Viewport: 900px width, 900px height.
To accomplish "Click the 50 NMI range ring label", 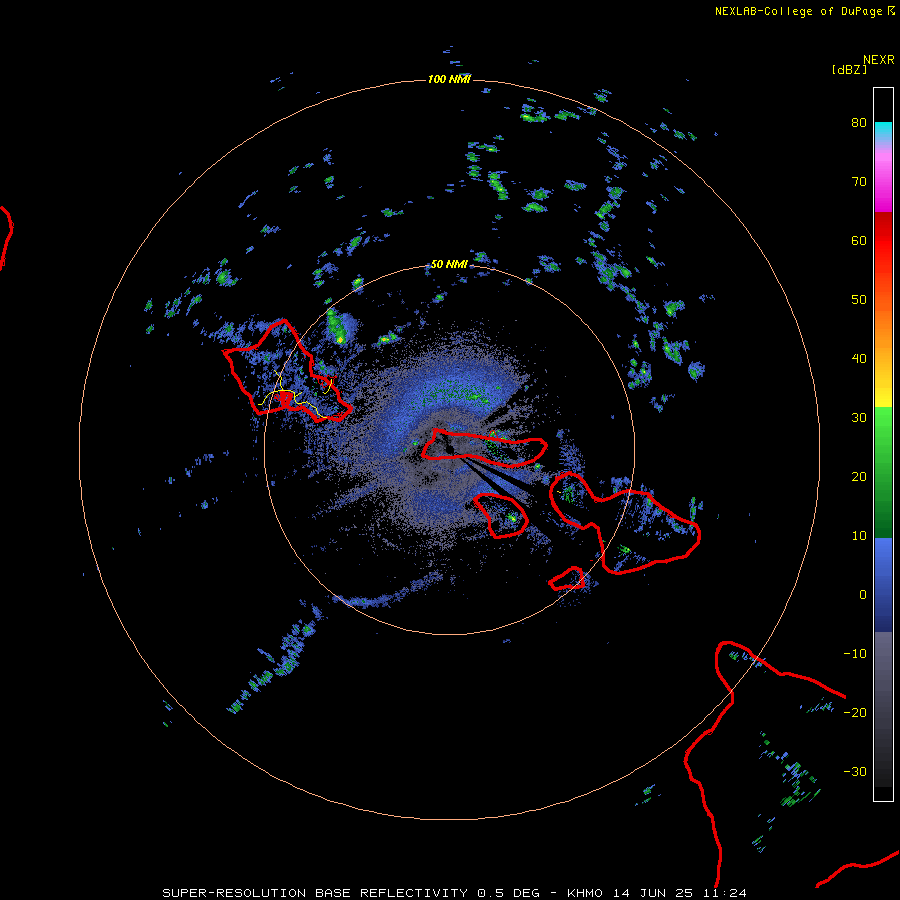I will 449,265.
